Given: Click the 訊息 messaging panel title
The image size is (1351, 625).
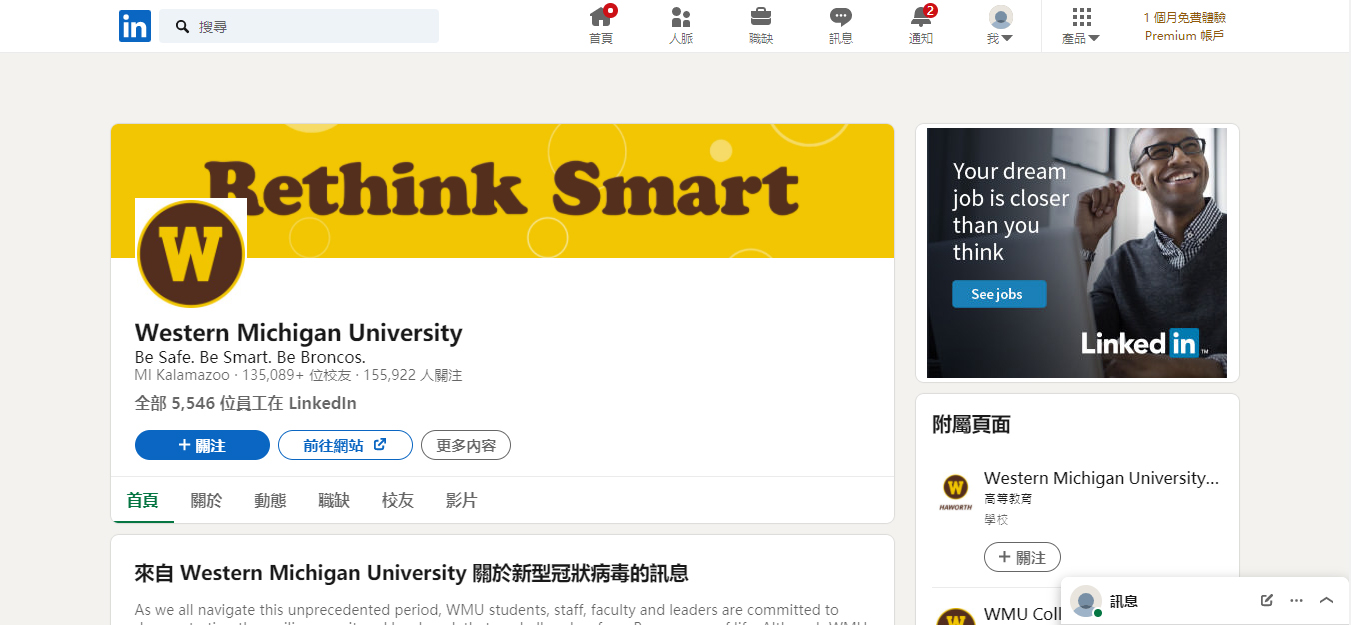Looking at the screenshot, I should click(x=1124, y=601).
